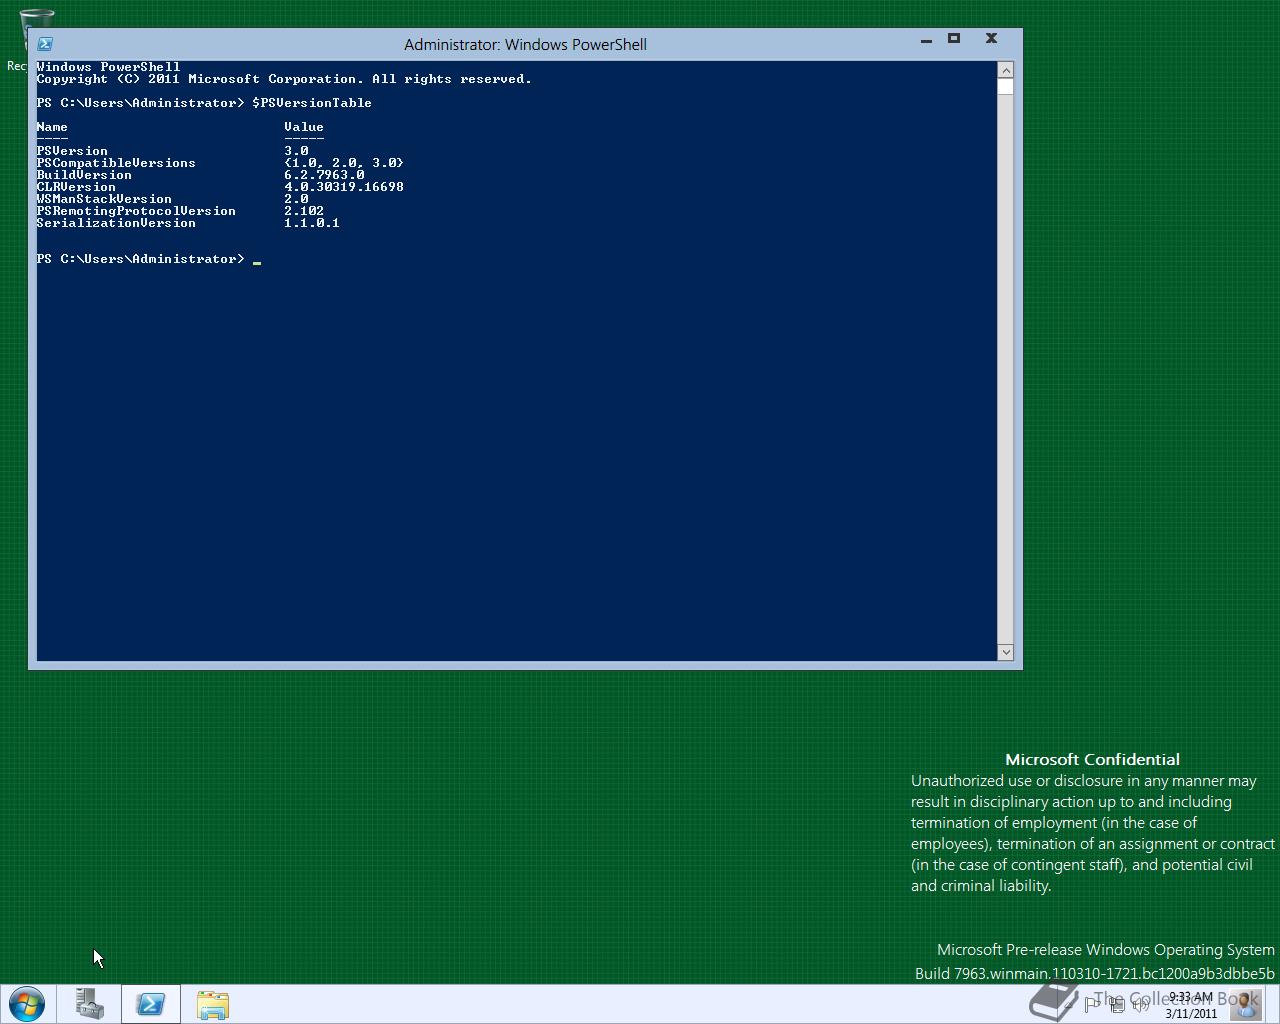
Task: Click the "SerializationVersion" row name
Action: pyautogui.click(x=116, y=223)
